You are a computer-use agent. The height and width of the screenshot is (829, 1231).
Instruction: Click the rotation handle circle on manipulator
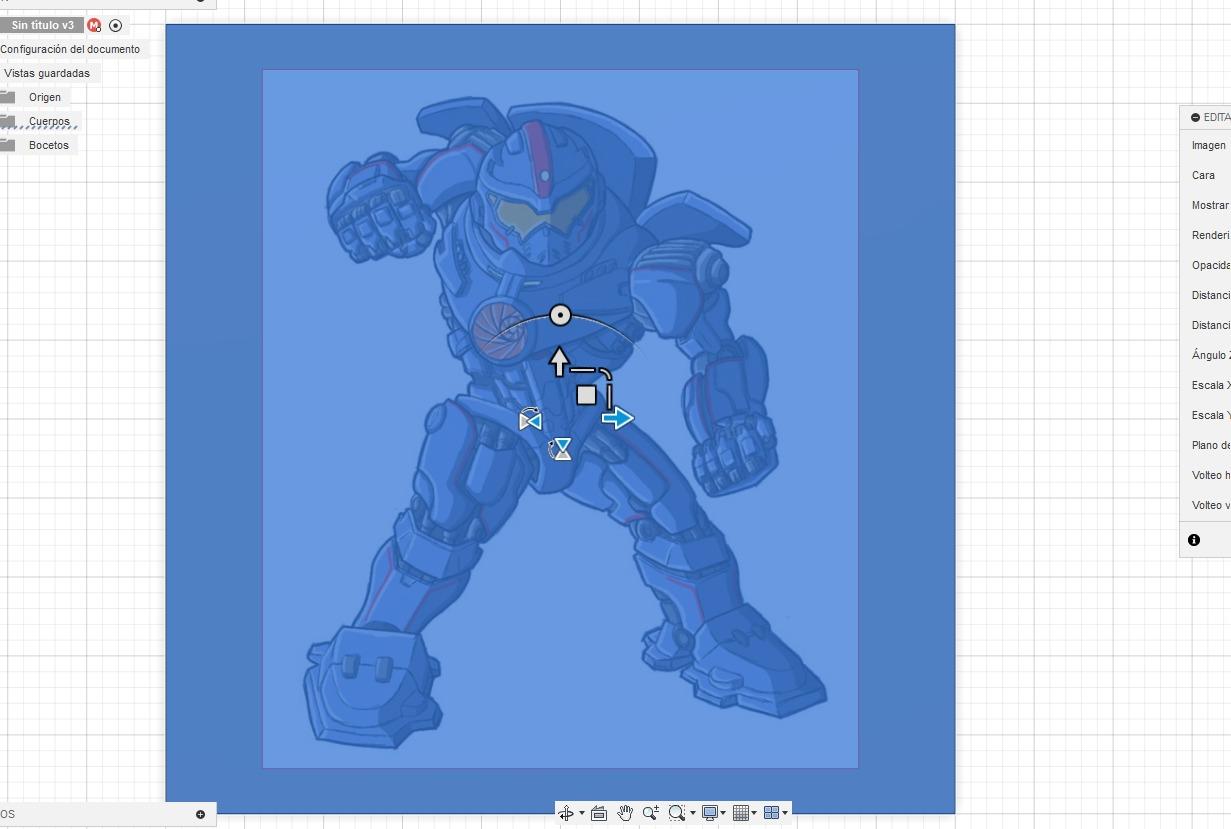[561, 316]
